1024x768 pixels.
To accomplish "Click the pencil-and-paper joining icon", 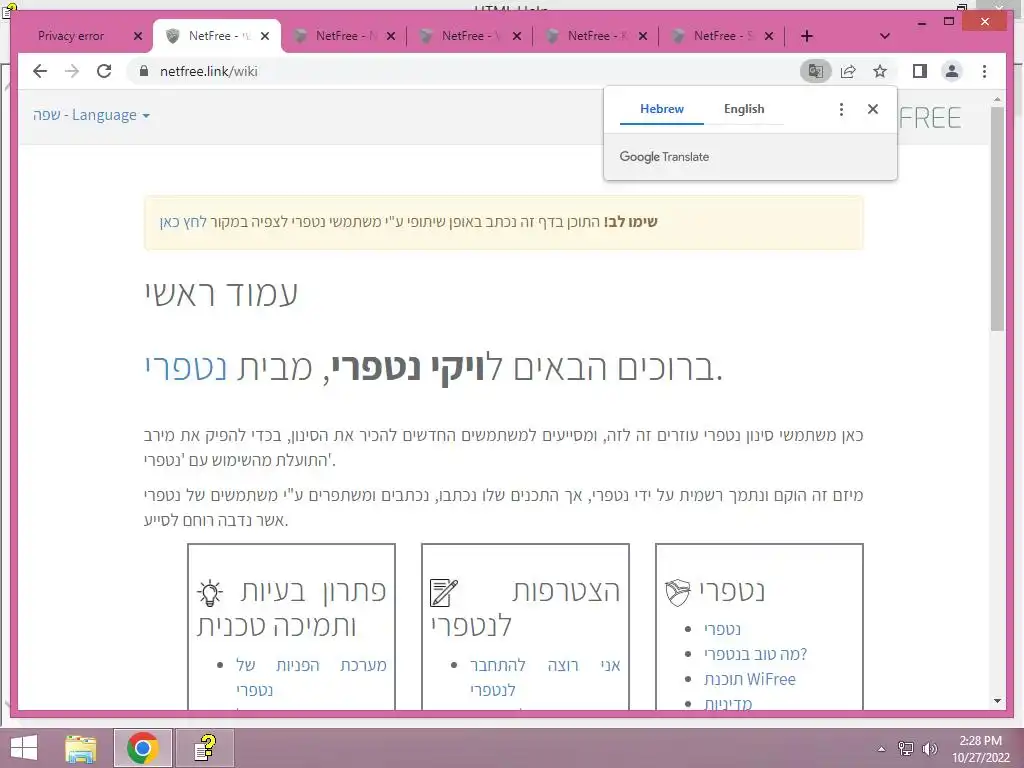I will 444,592.
